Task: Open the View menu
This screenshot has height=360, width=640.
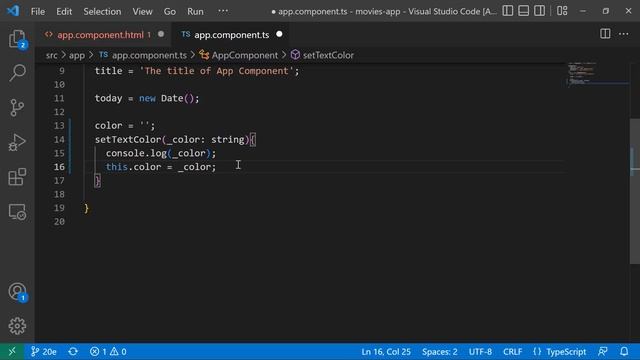Action: 142,11
